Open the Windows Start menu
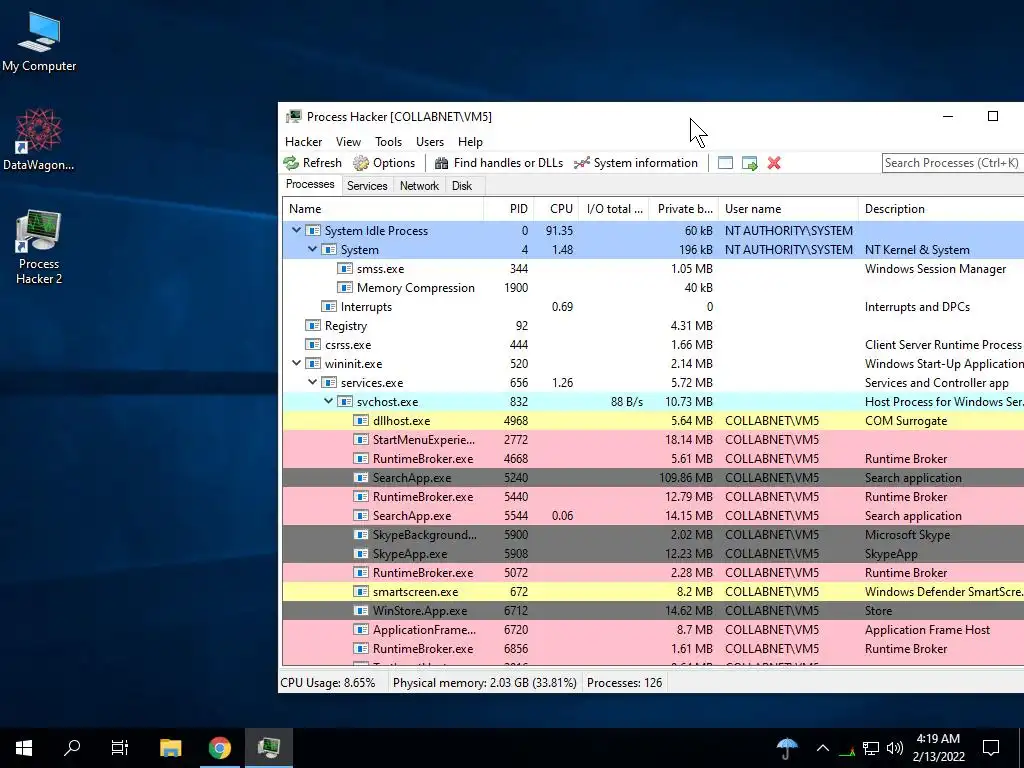1024x768 pixels. [x=24, y=747]
